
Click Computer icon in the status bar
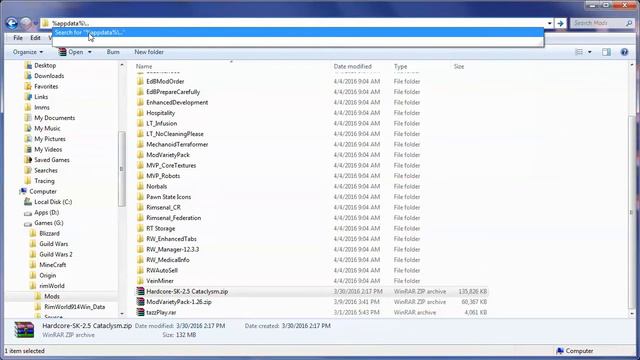point(560,351)
